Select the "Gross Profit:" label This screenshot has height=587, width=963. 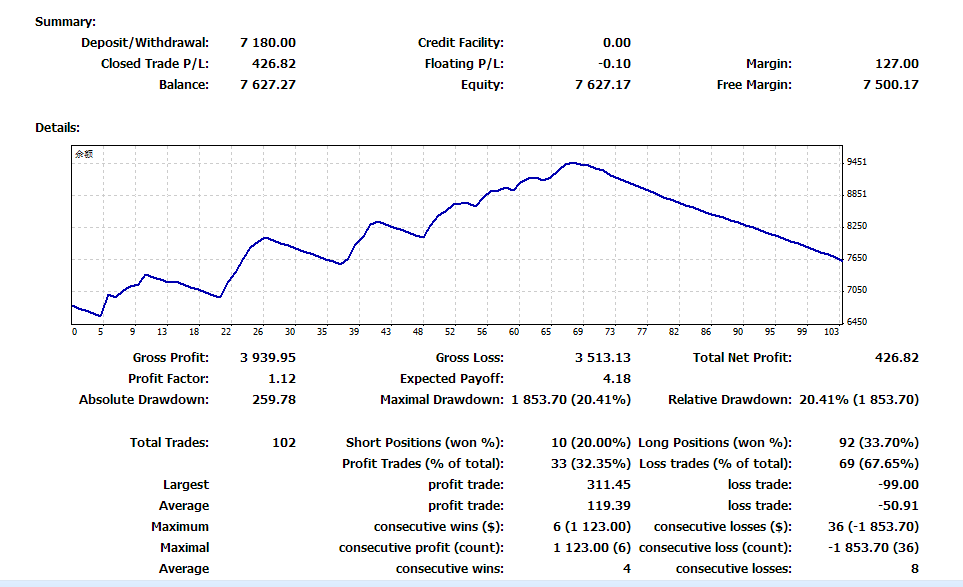pyautogui.click(x=171, y=357)
